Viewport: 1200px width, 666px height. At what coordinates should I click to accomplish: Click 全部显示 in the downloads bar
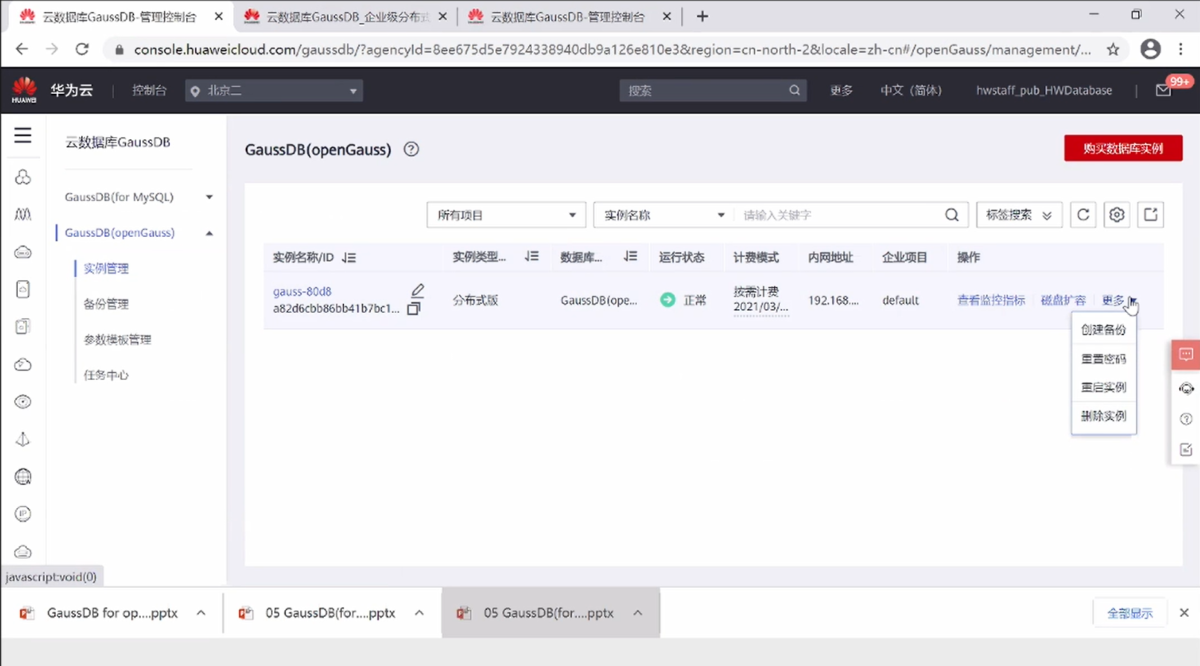click(x=1129, y=613)
